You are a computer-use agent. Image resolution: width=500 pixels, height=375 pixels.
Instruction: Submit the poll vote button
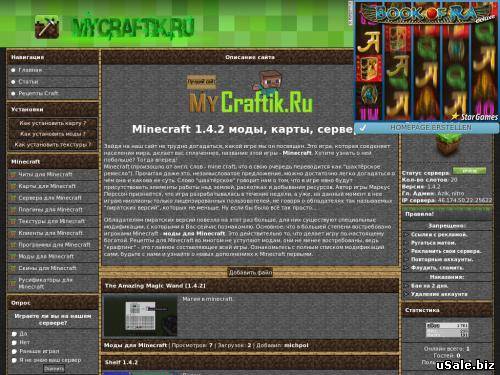tap(54, 369)
